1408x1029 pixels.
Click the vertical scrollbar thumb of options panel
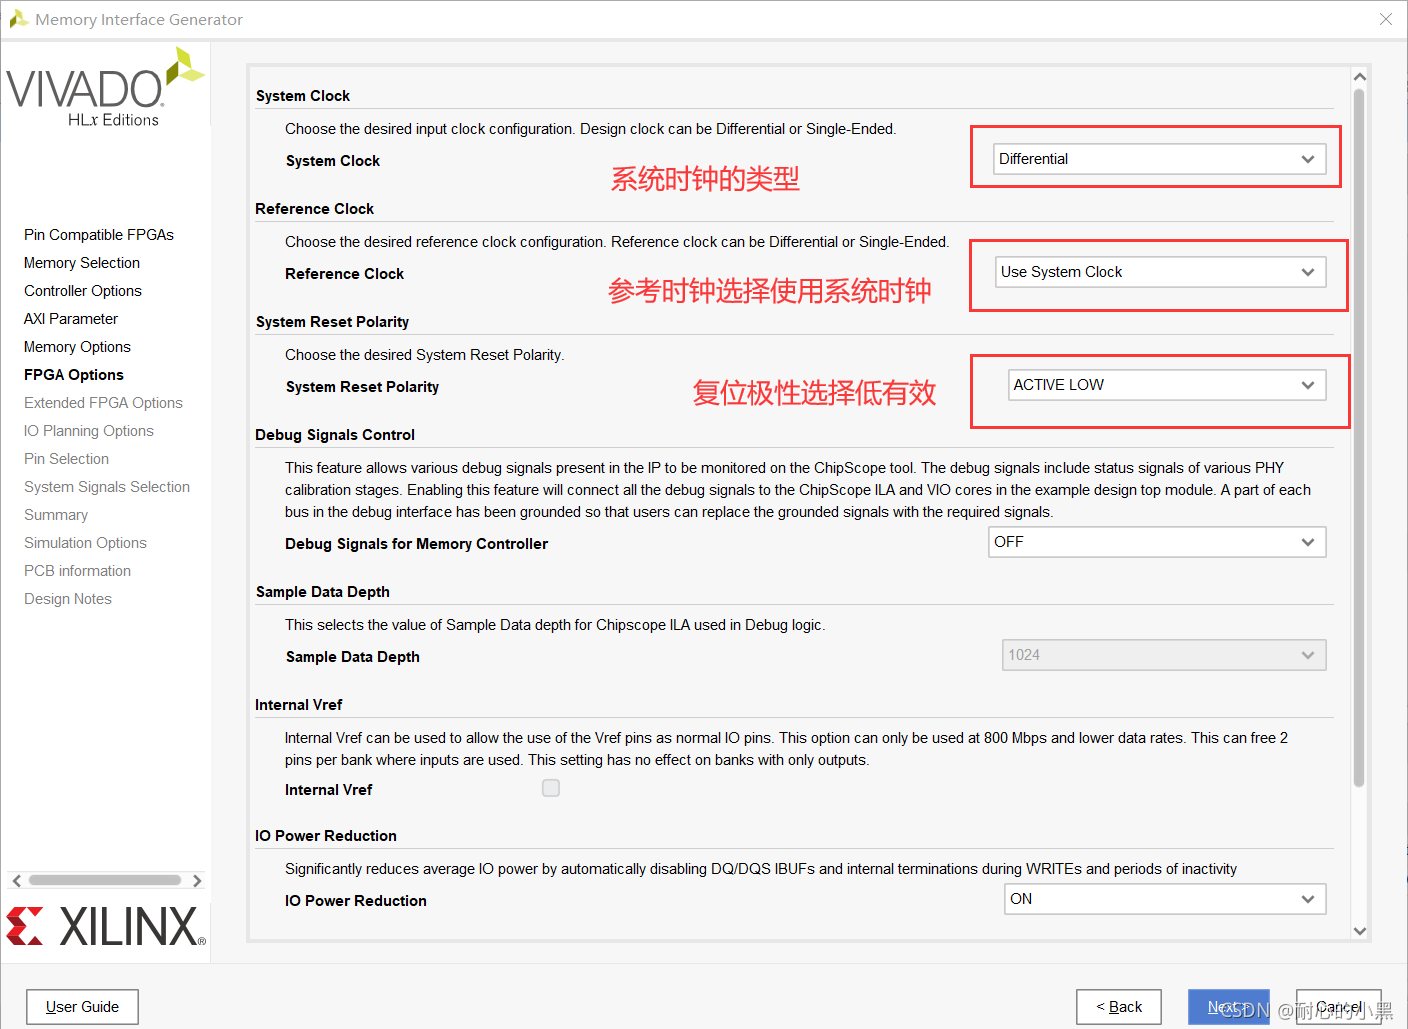click(1359, 438)
